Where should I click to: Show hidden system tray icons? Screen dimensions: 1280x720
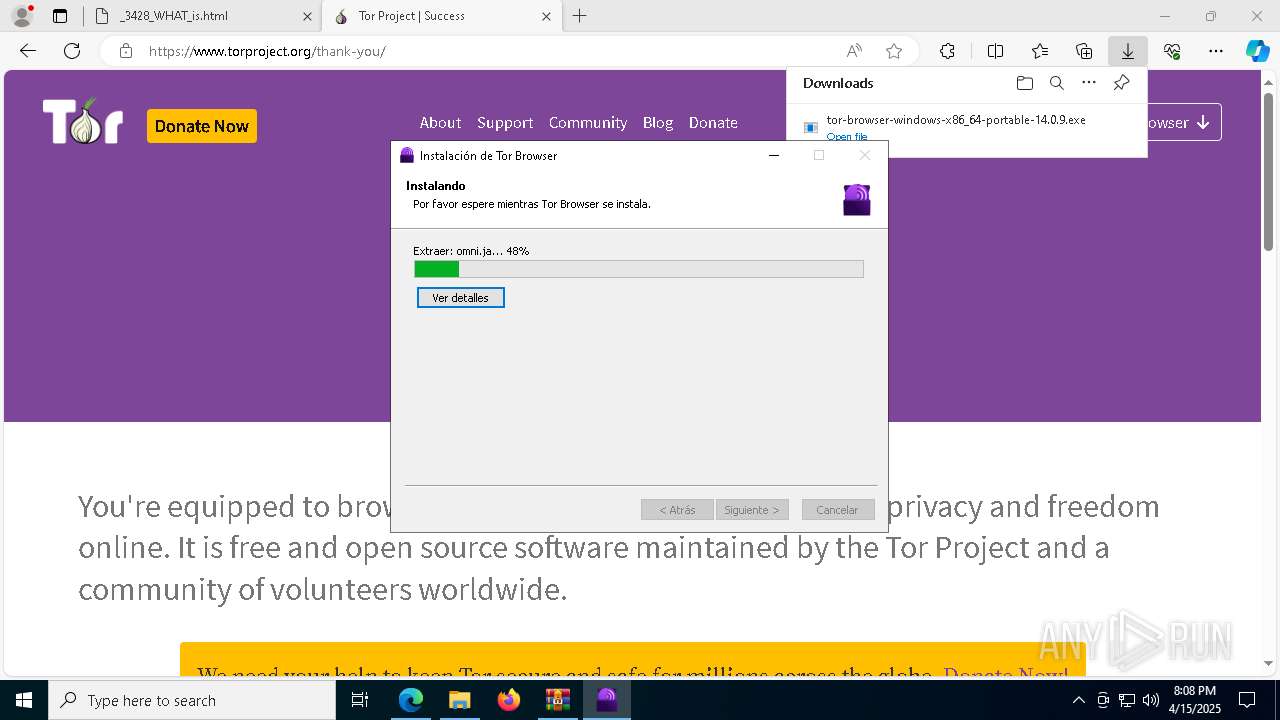point(1078,700)
